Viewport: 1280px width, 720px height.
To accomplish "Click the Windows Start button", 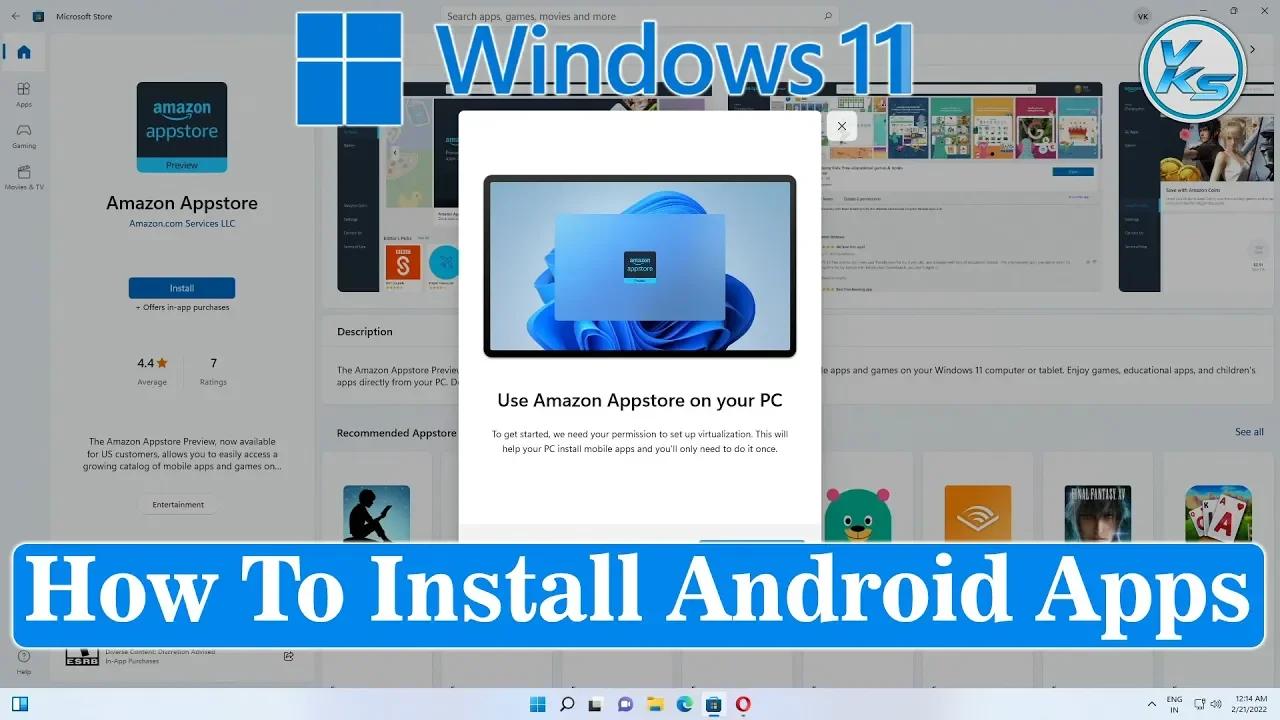I will pyautogui.click(x=537, y=705).
